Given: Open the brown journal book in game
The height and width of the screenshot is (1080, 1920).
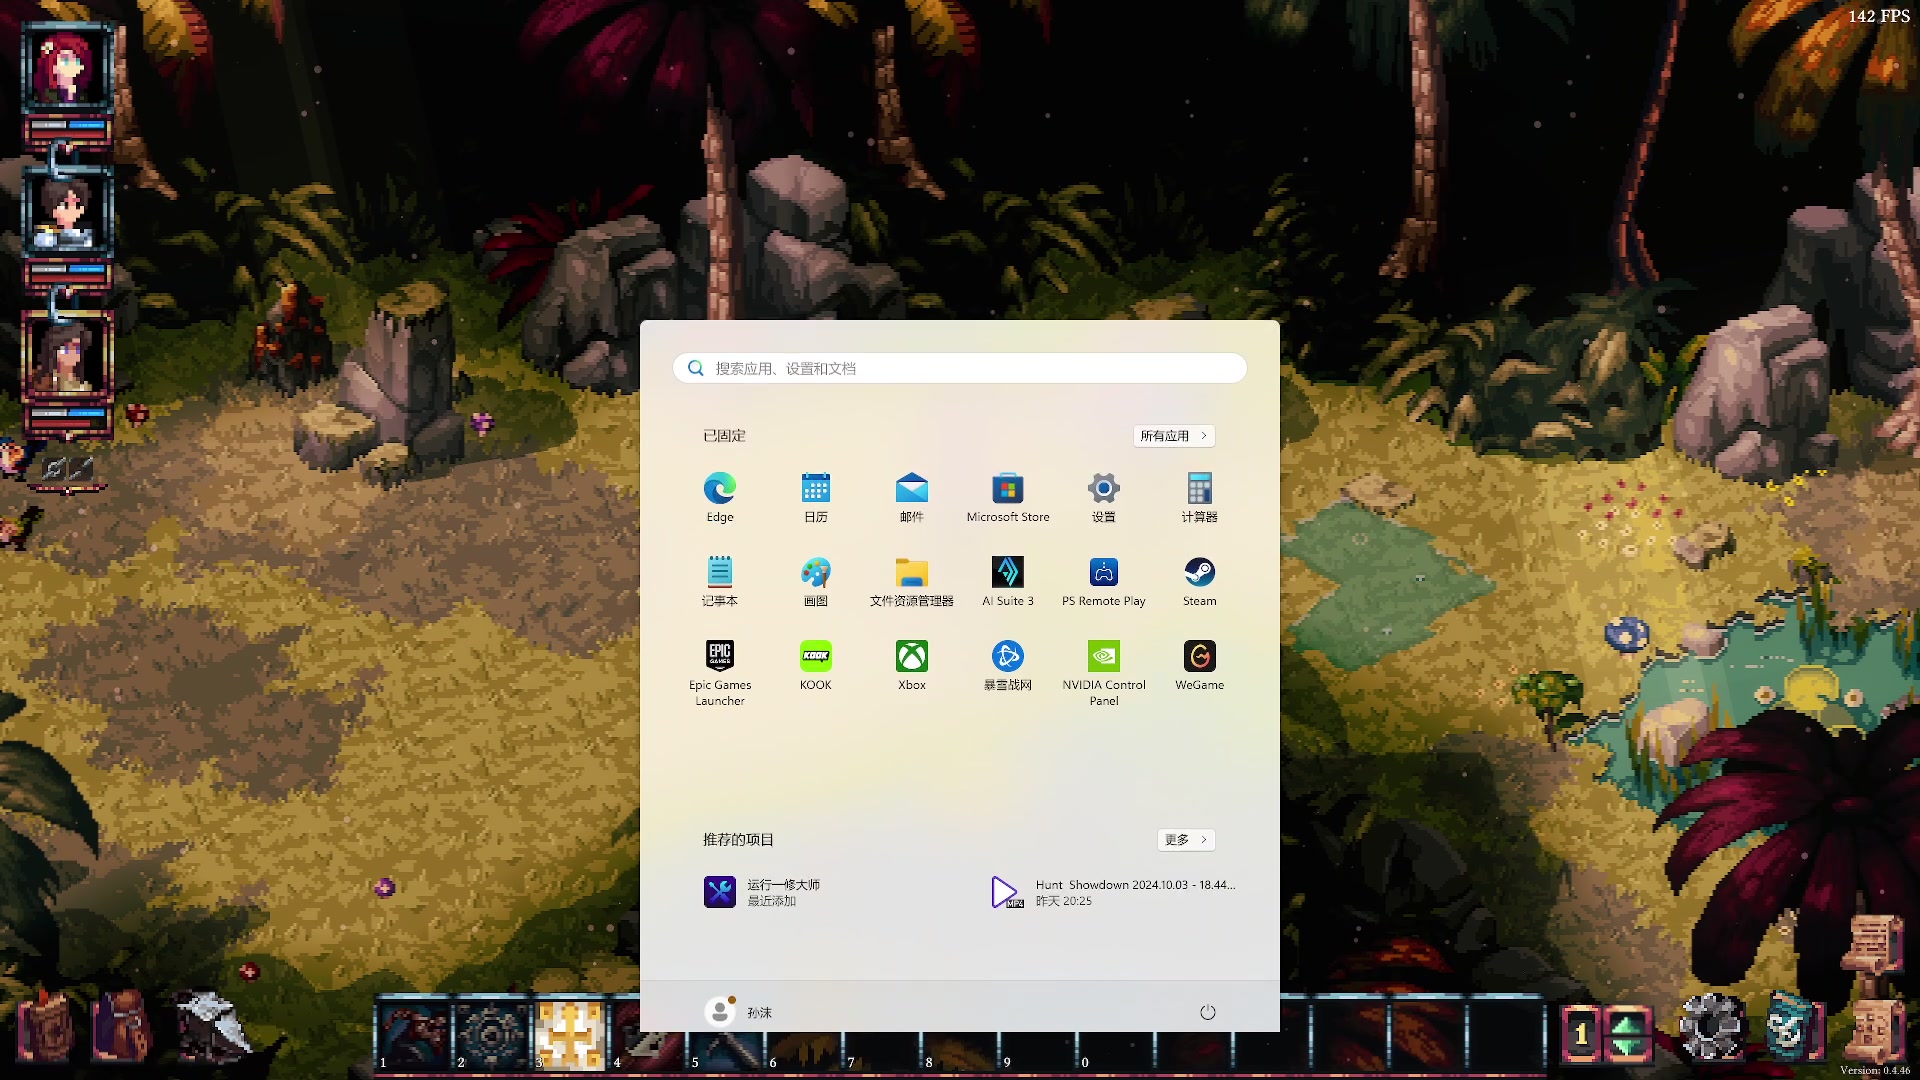Looking at the screenshot, I should tap(45, 1025).
